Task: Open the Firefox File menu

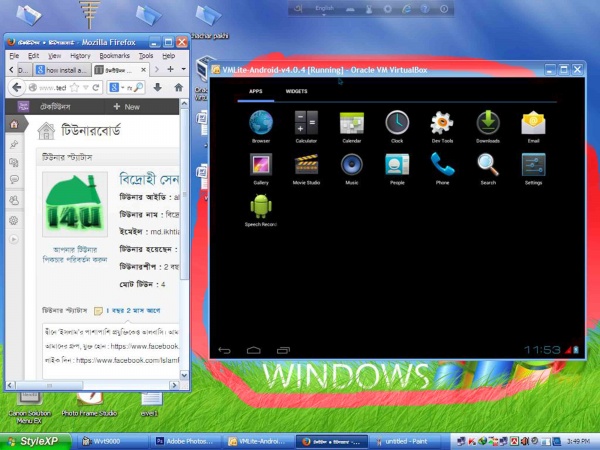Action: [14, 56]
